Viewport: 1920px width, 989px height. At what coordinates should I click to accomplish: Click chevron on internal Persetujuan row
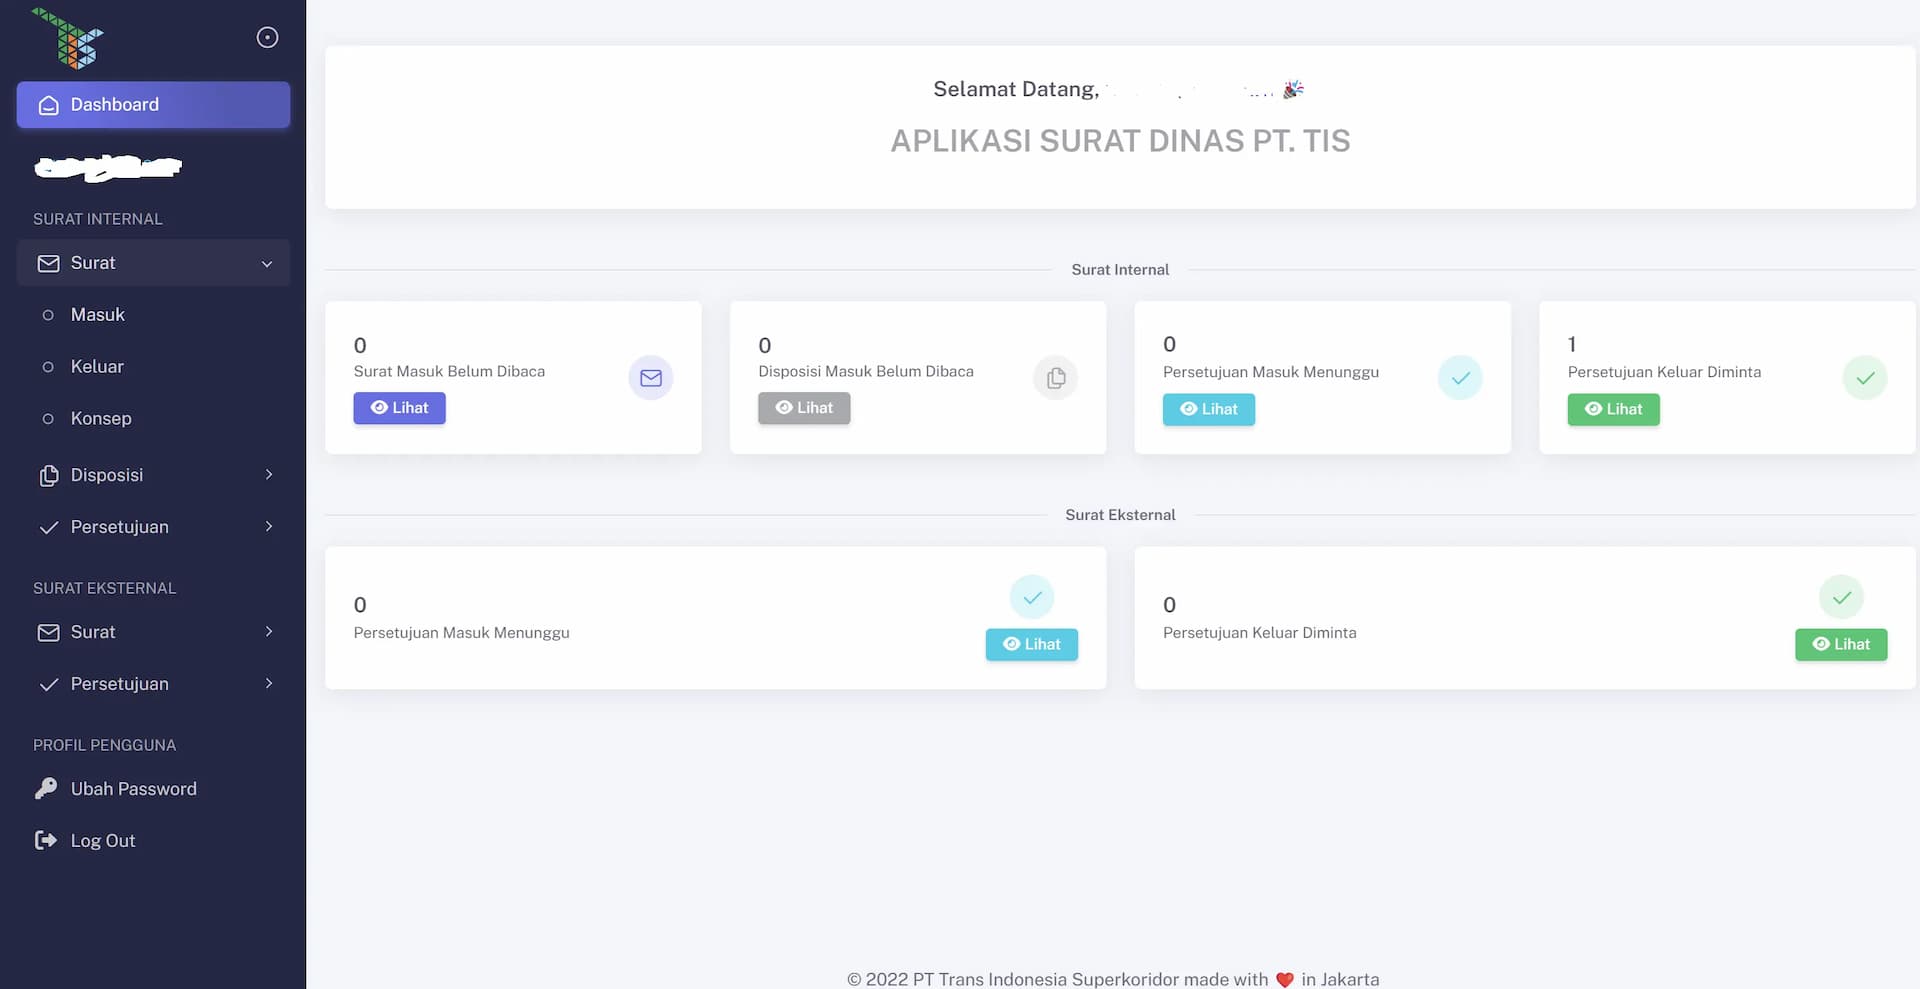[268, 527]
